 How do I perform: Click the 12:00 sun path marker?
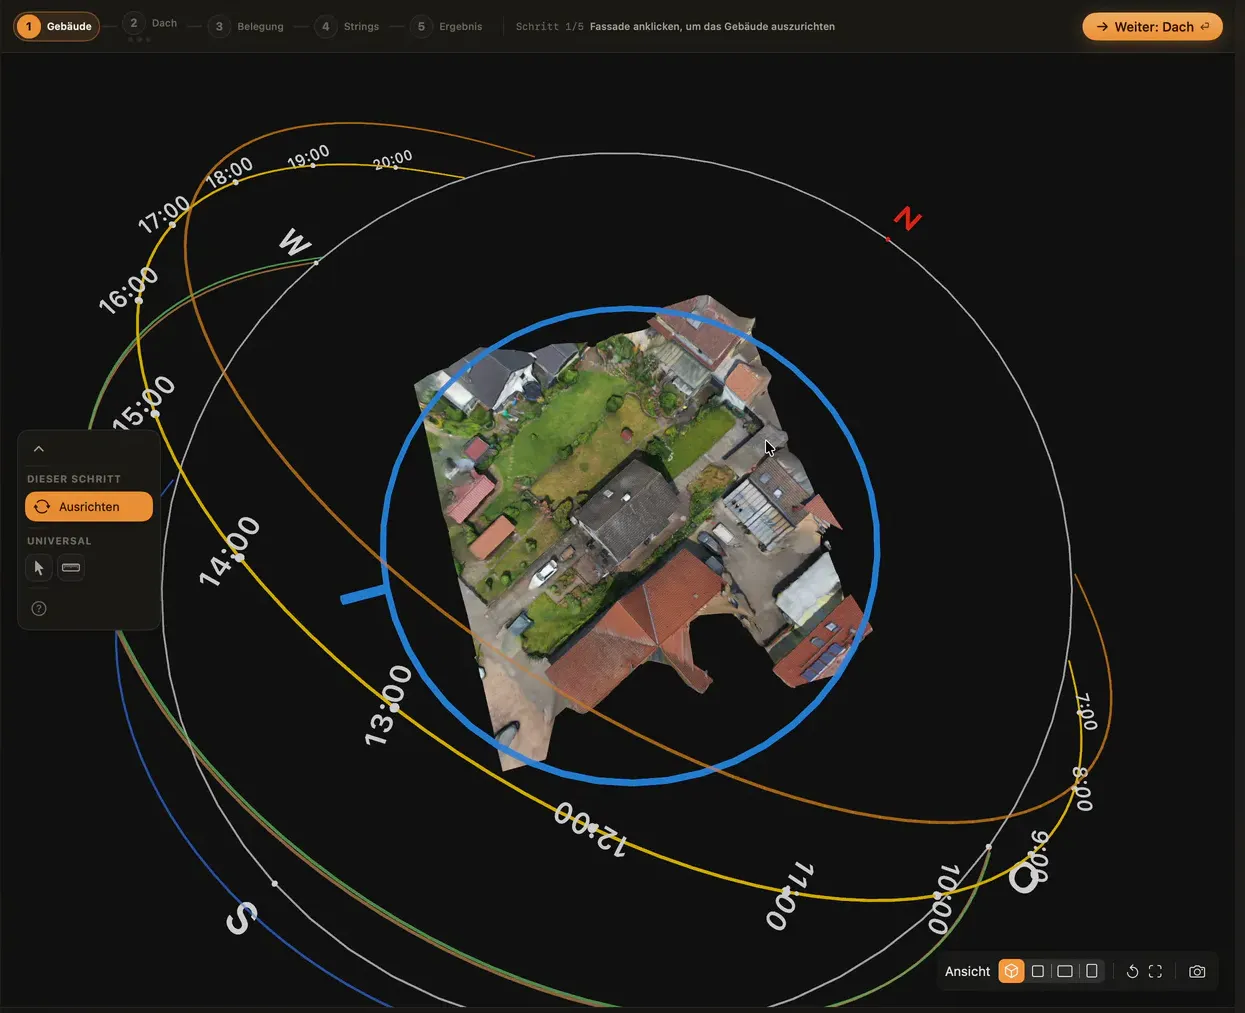coord(591,829)
